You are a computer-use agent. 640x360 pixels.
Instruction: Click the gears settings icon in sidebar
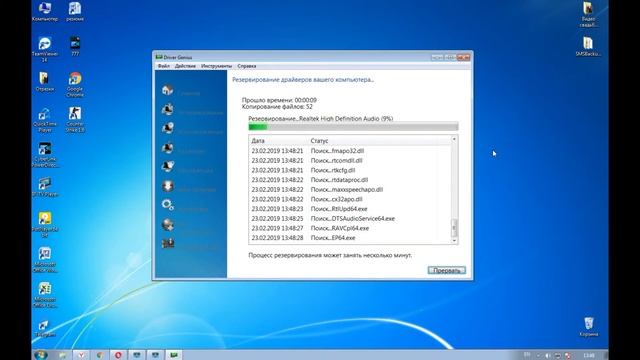[x=167, y=205]
